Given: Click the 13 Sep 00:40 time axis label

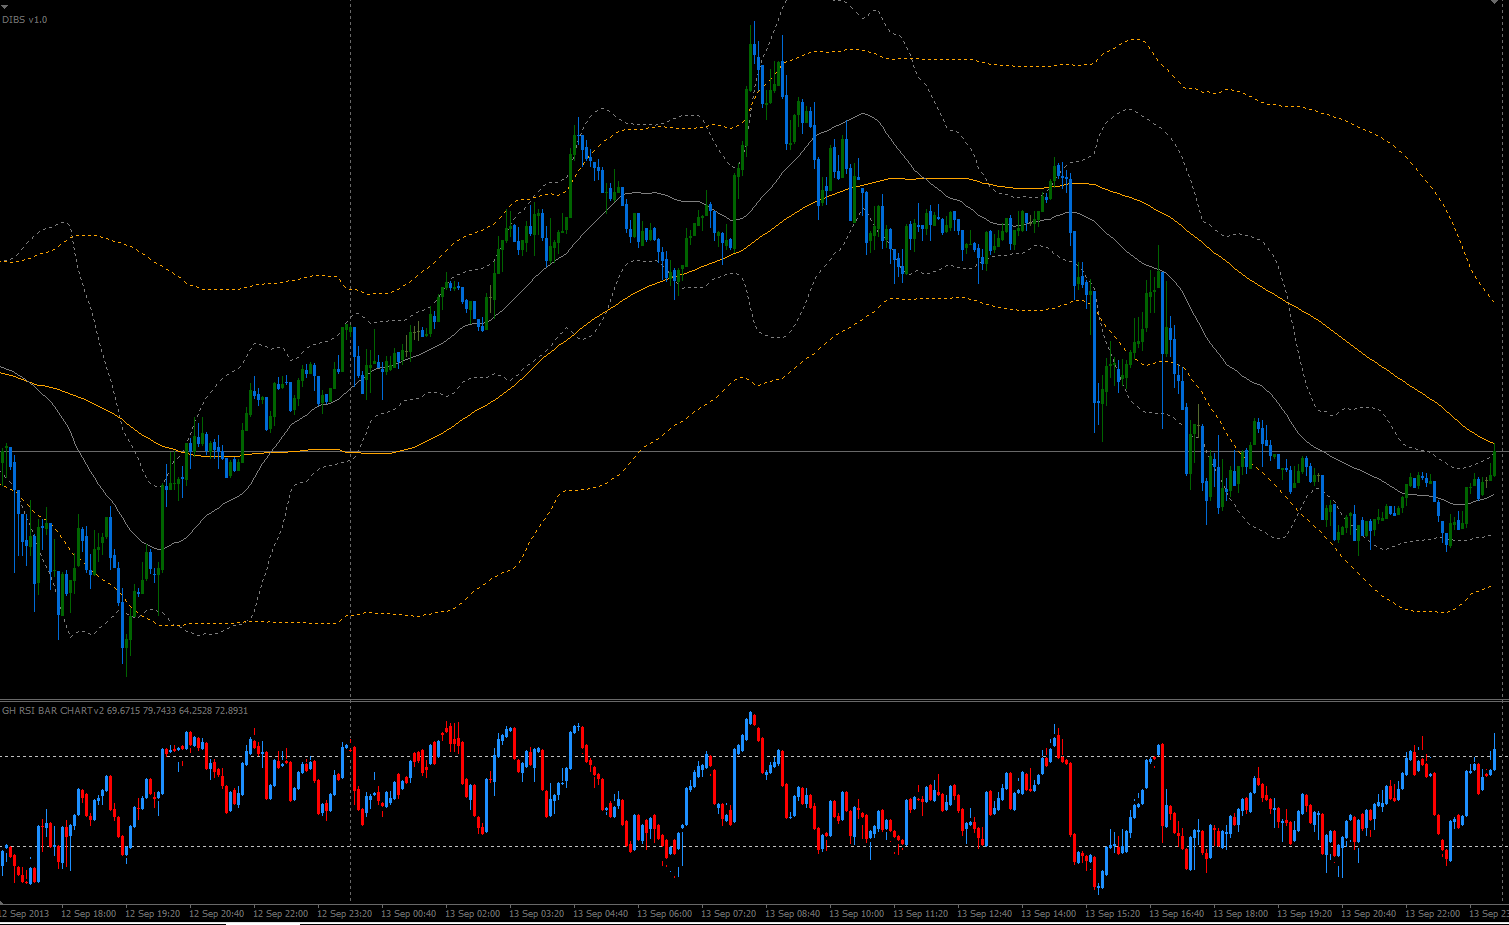Looking at the screenshot, I should [x=408, y=914].
